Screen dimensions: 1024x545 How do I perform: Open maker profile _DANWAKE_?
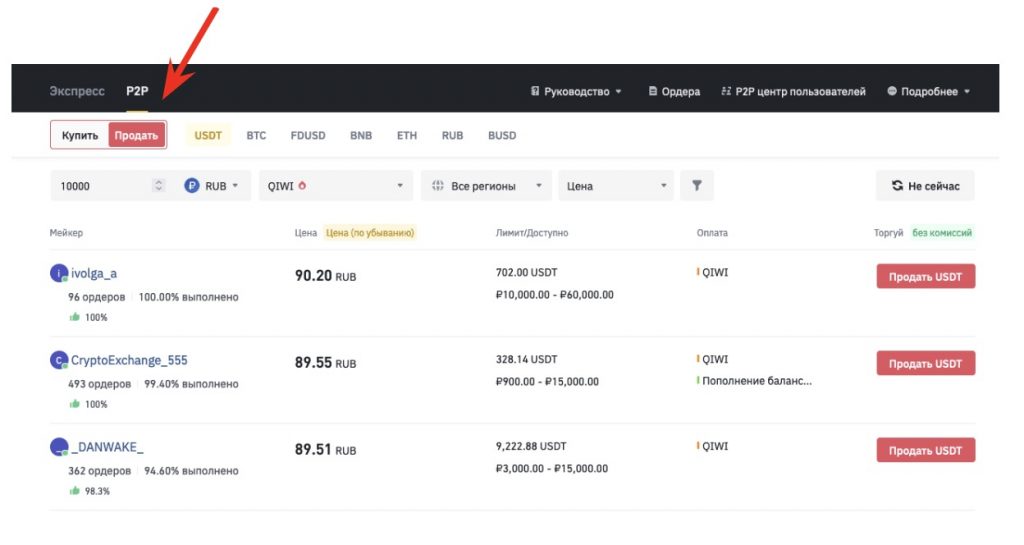[x=107, y=447]
